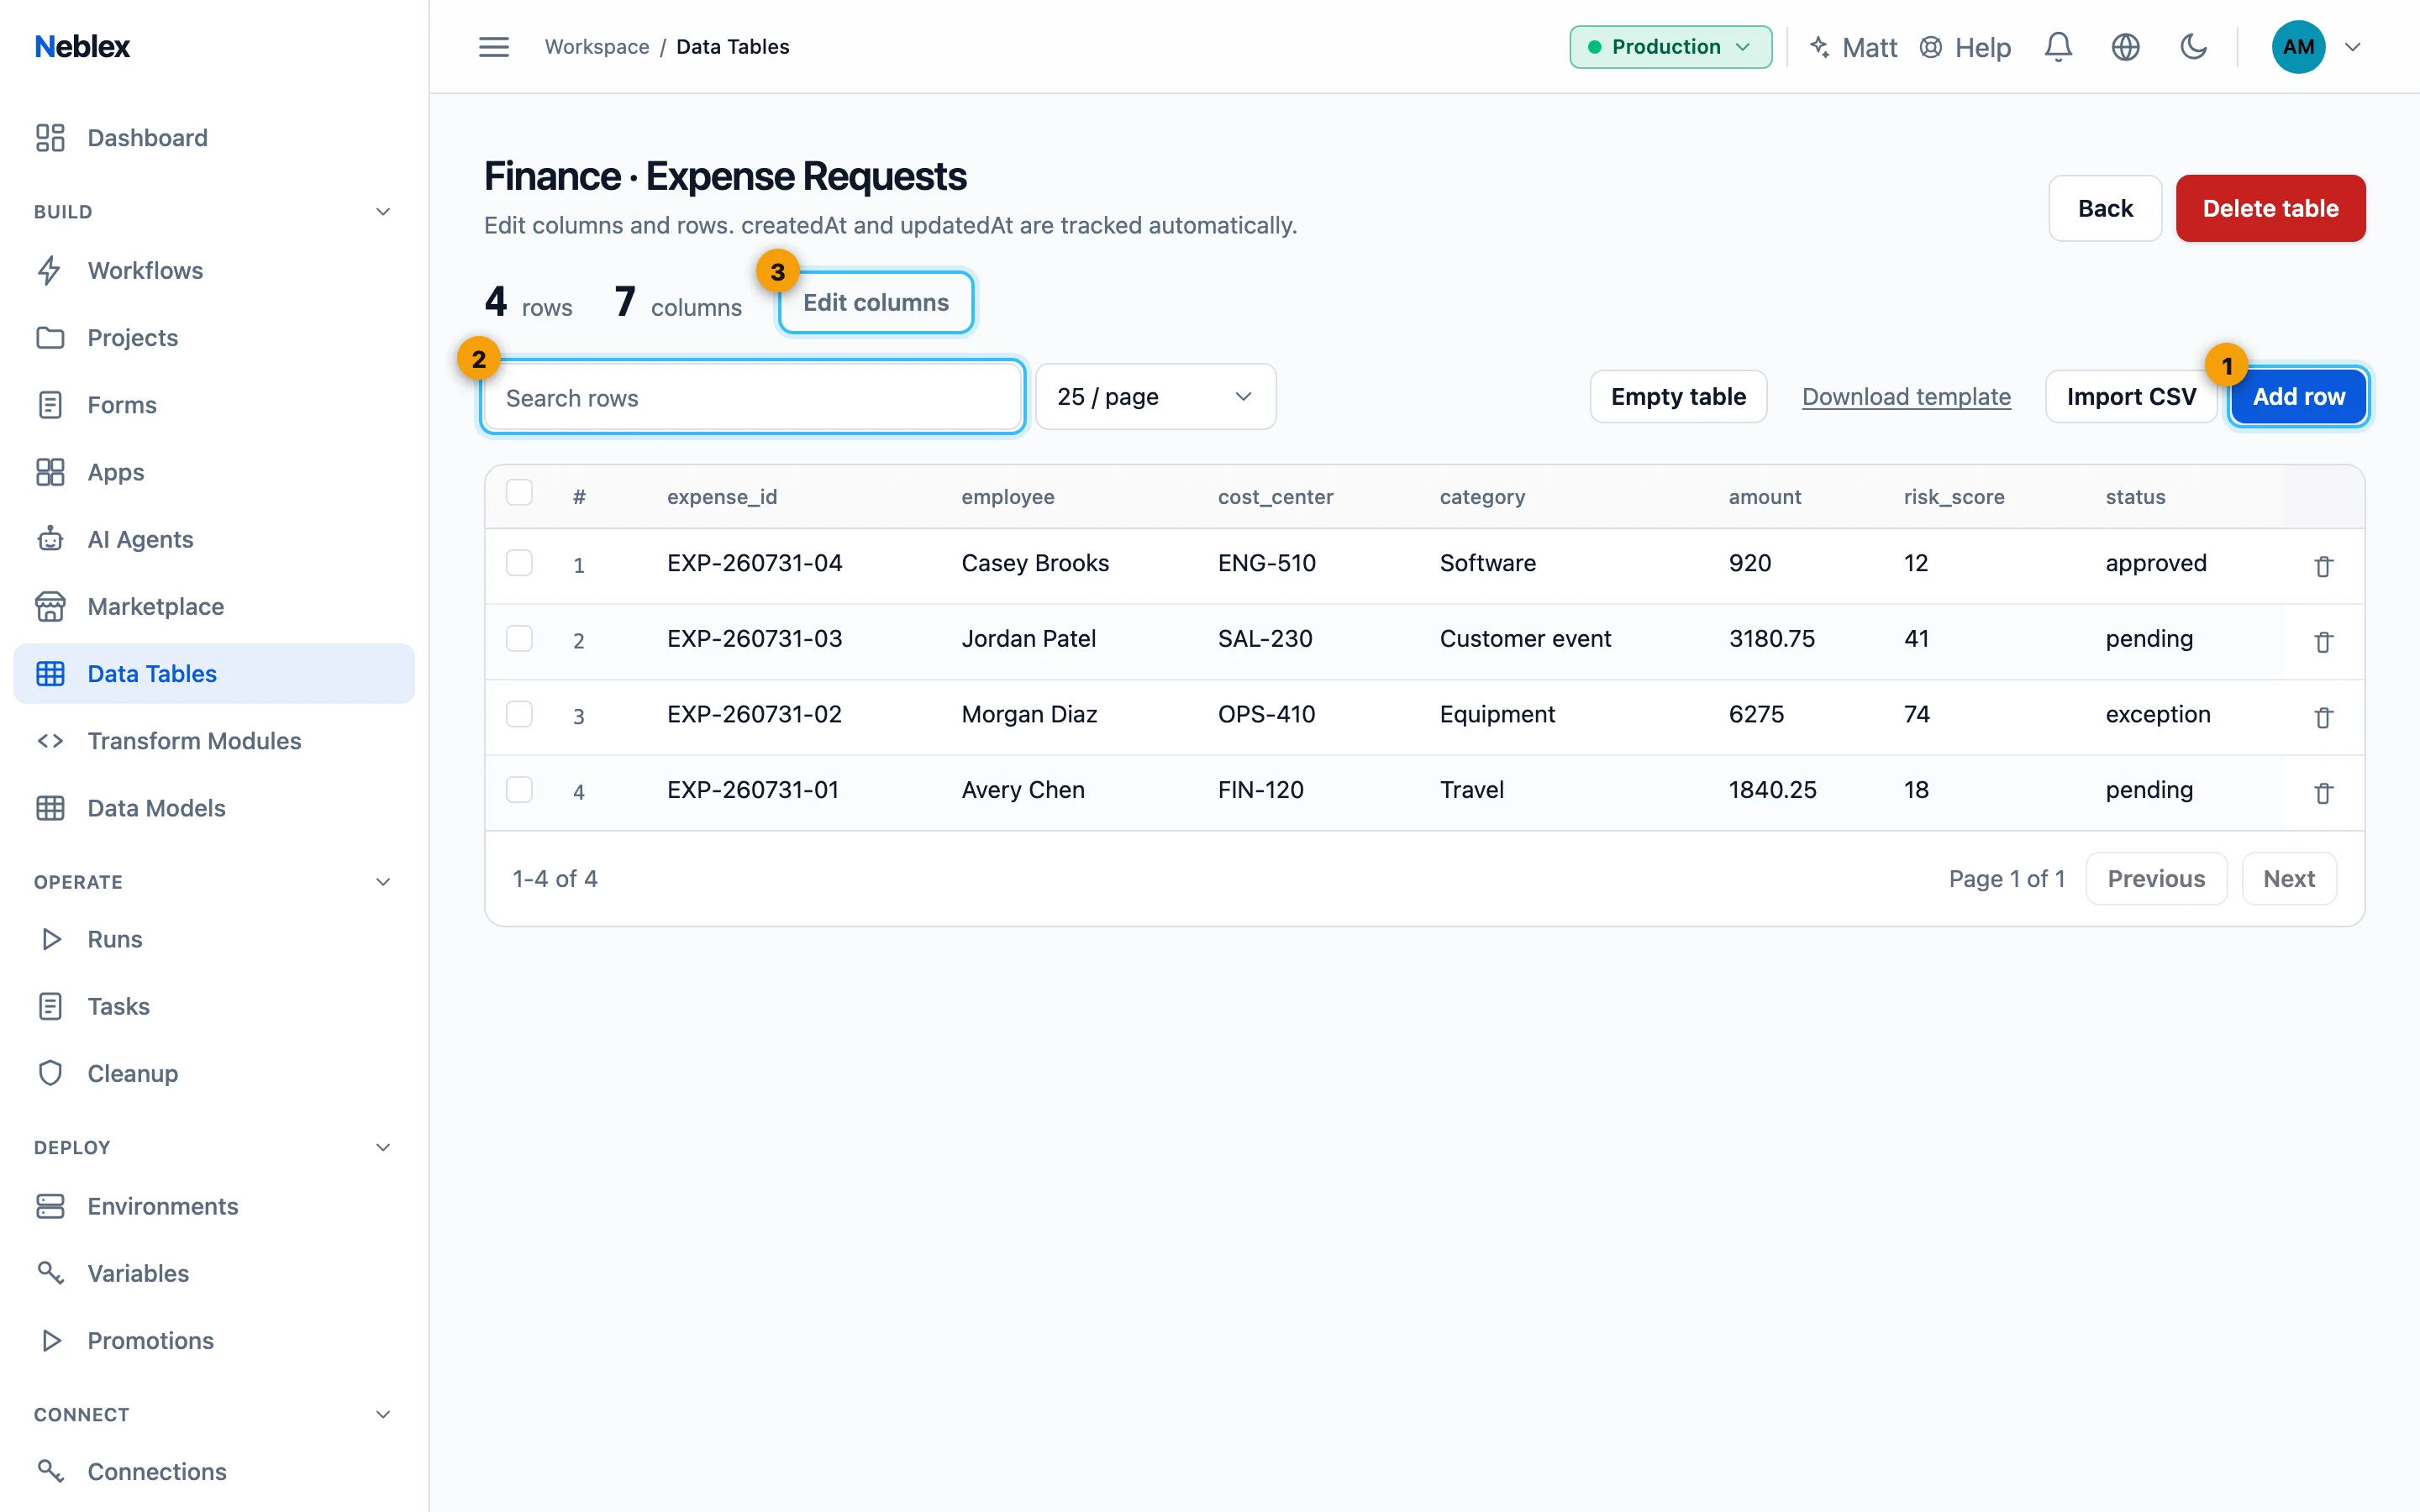The height and width of the screenshot is (1512, 2420).
Task: Collapse the OPERATE section
Action: (x=383, y=882)
